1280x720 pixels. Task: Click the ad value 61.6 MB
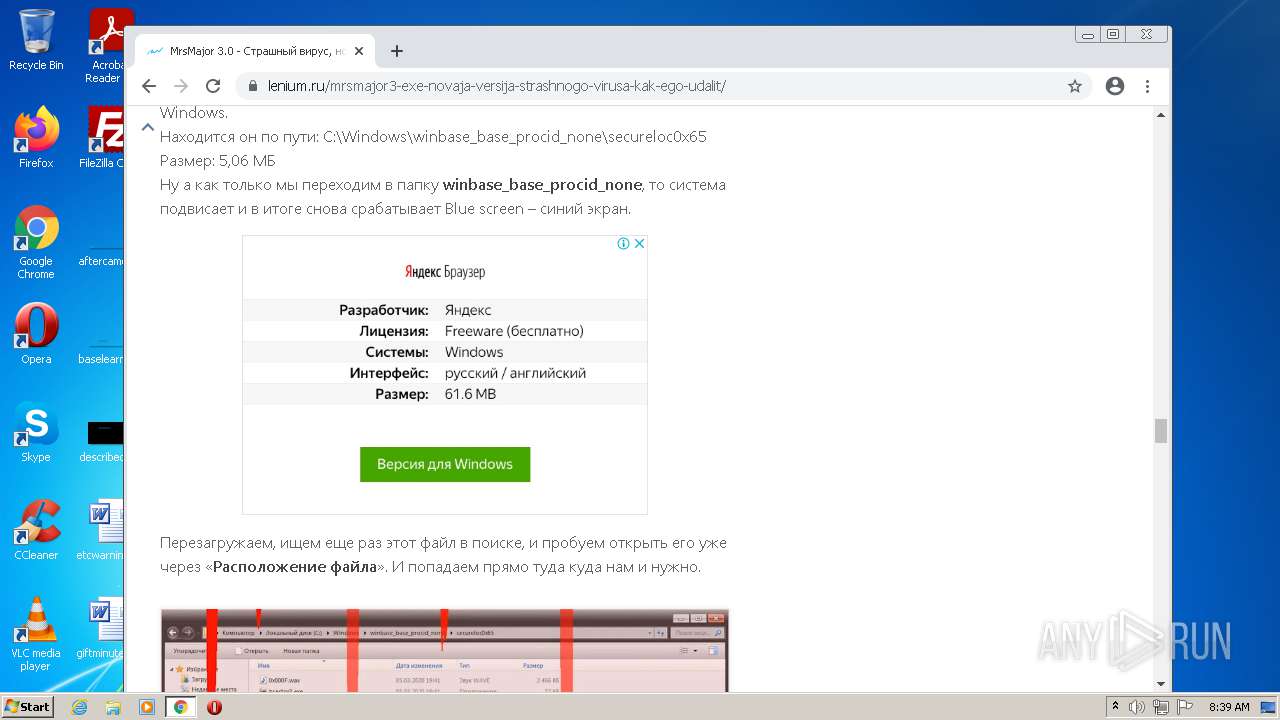470,394
